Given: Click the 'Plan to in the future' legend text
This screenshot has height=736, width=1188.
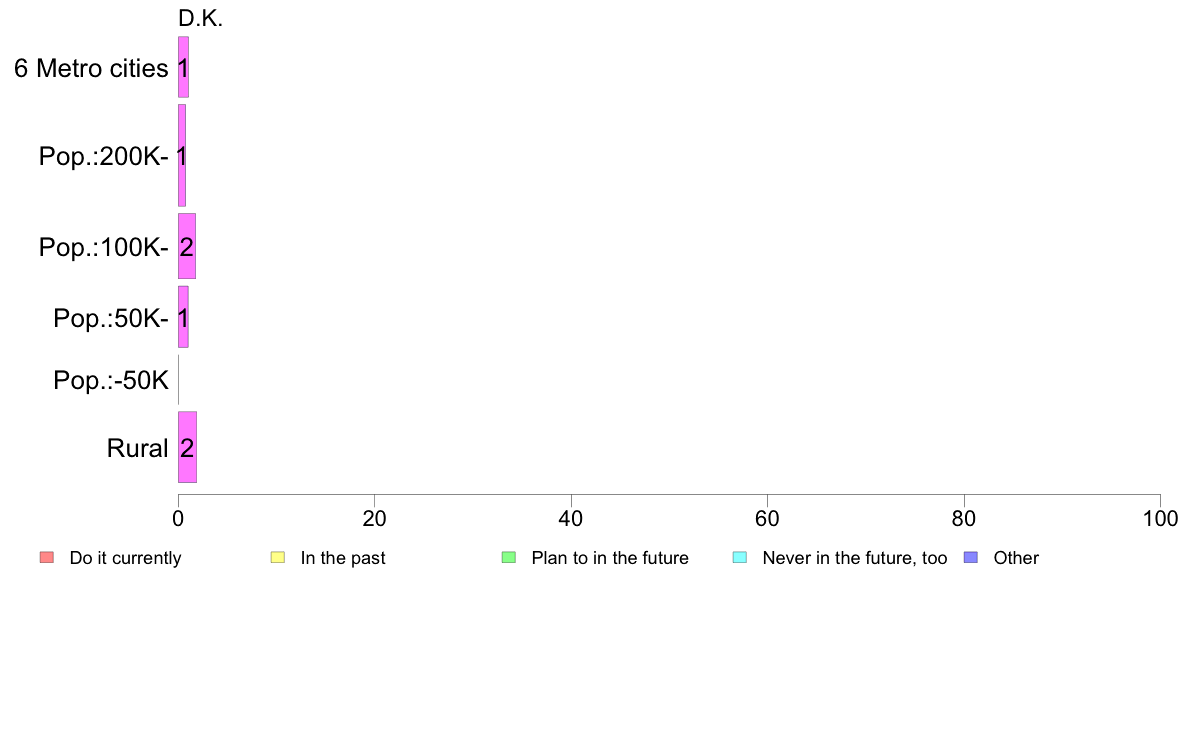Looking at the screenshot, I should click(x=610, y=558).
